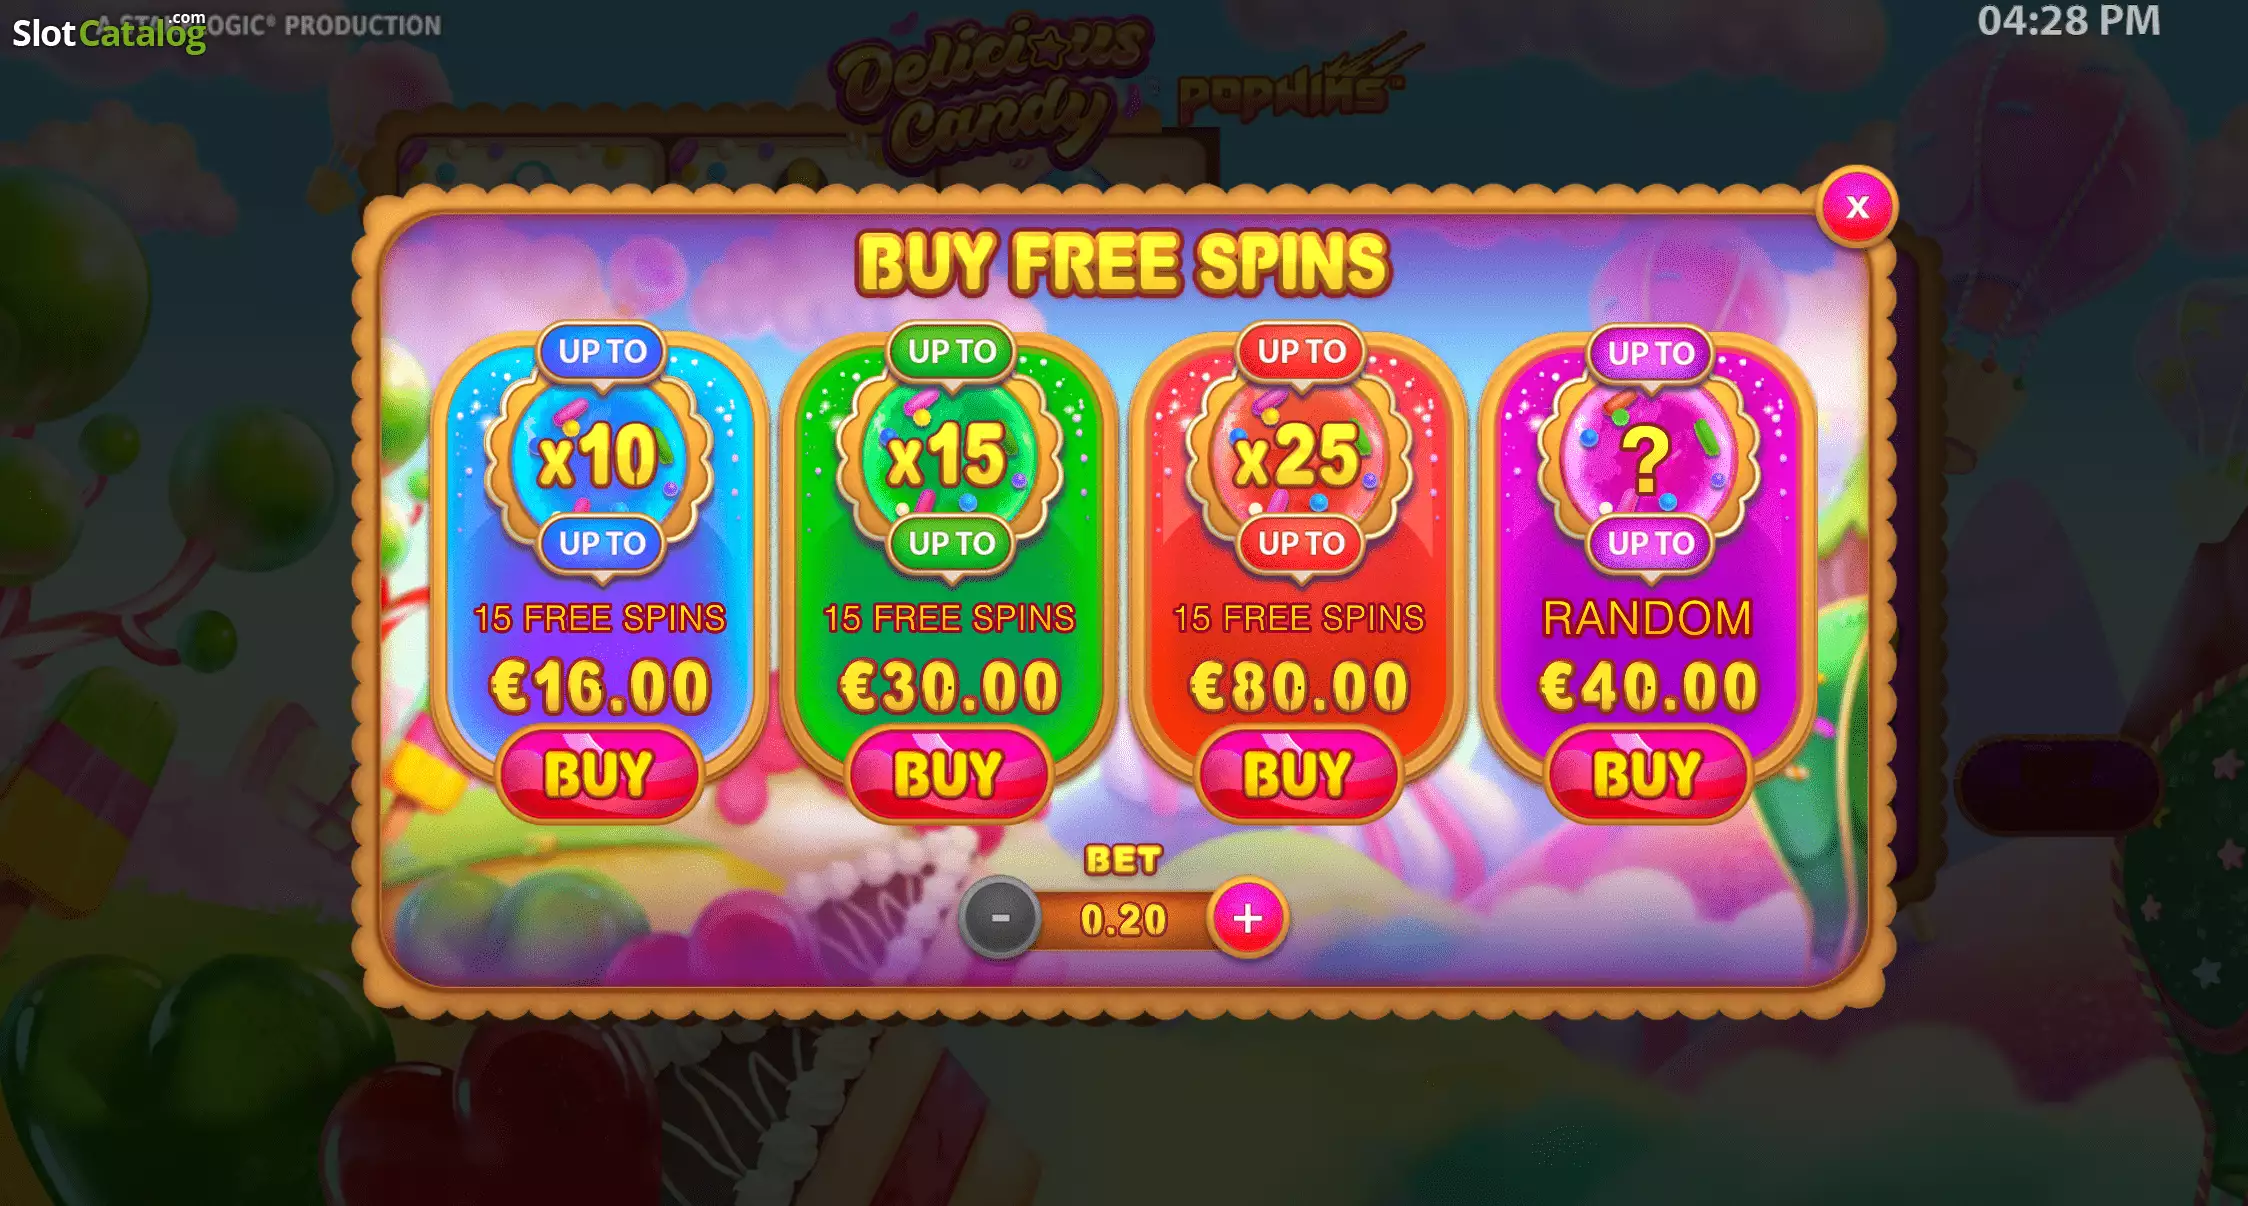Click the €80.00 price on red card
The height and width of the screenshot is (1206, 2248).
[1298, 686]
